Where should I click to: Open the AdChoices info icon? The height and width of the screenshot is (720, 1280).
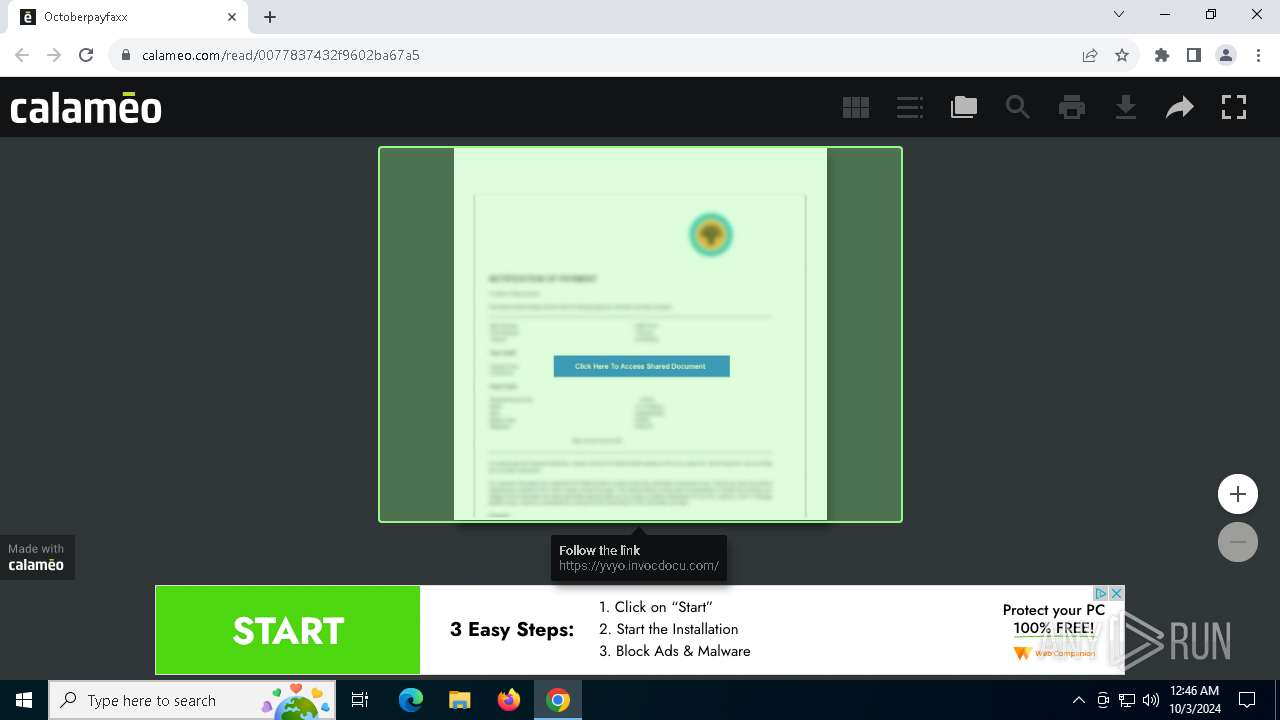tap(1100, 593)
